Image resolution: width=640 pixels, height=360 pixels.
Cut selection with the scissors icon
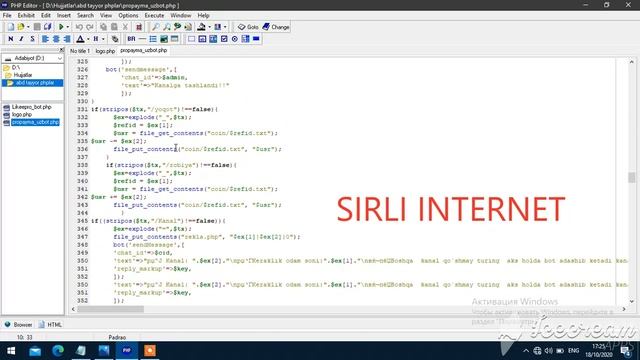pos(125,27)
